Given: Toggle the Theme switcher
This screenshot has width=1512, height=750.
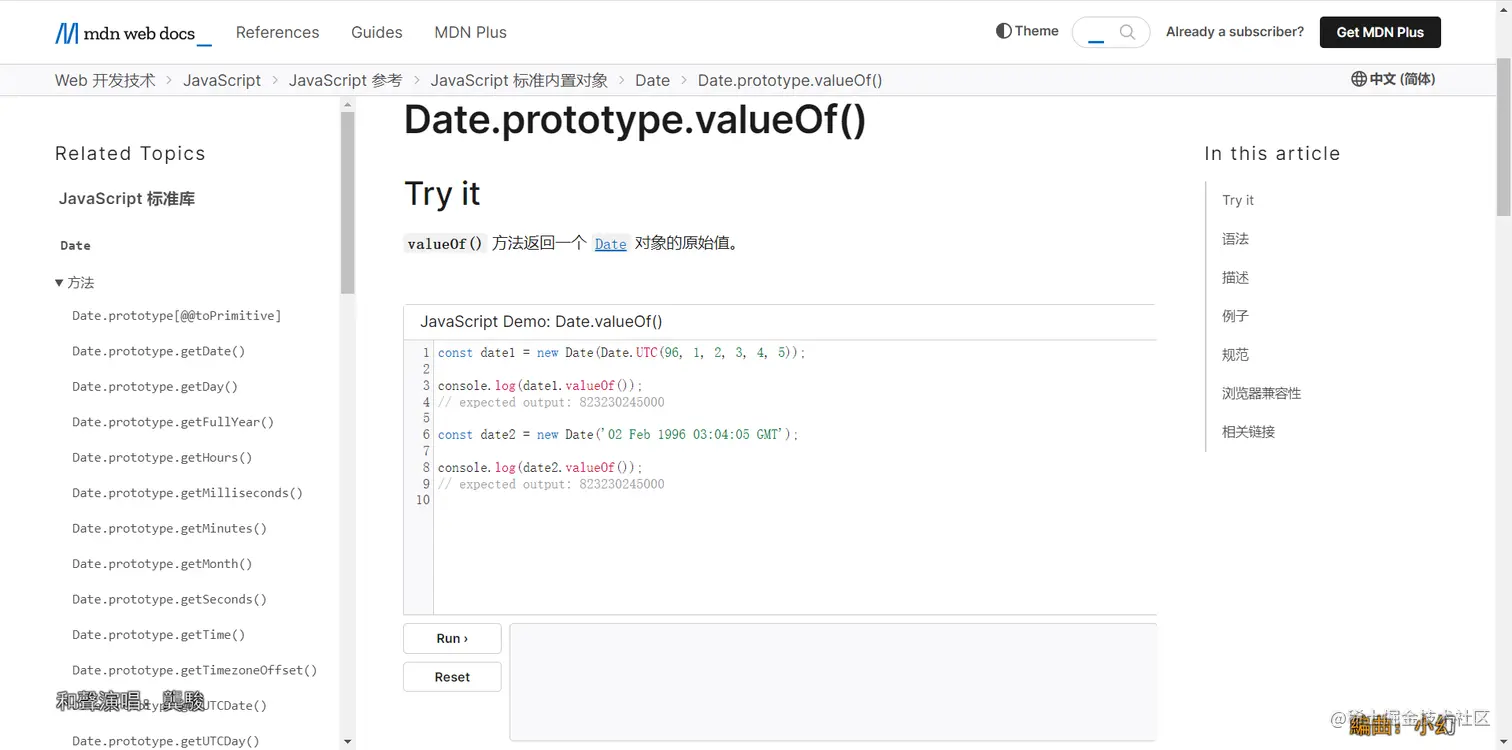Looking at the screenshot, I should point(1027,31).
